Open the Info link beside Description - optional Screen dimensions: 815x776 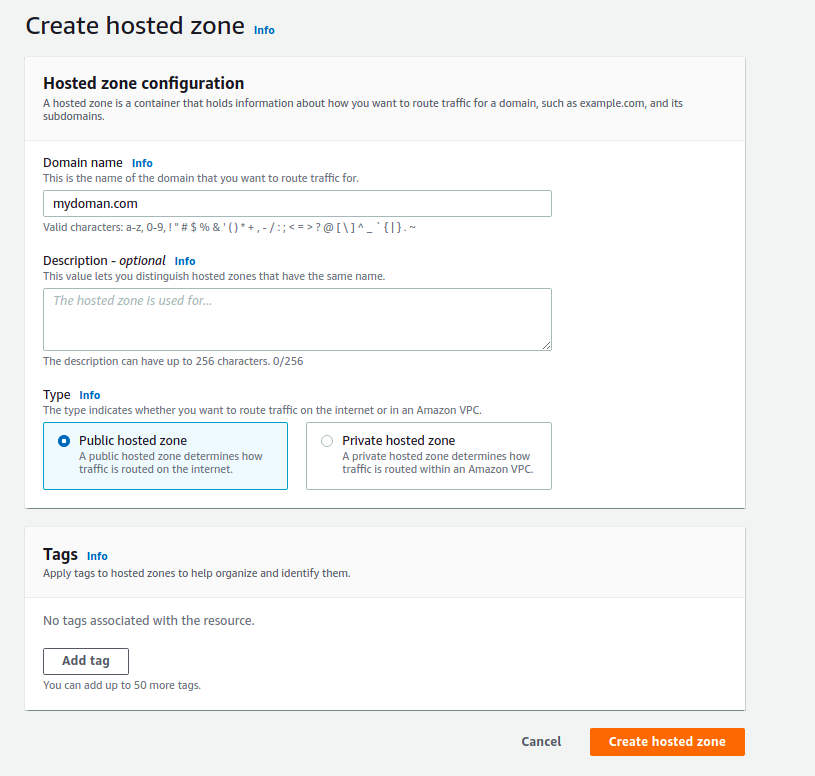pos(184,261)
